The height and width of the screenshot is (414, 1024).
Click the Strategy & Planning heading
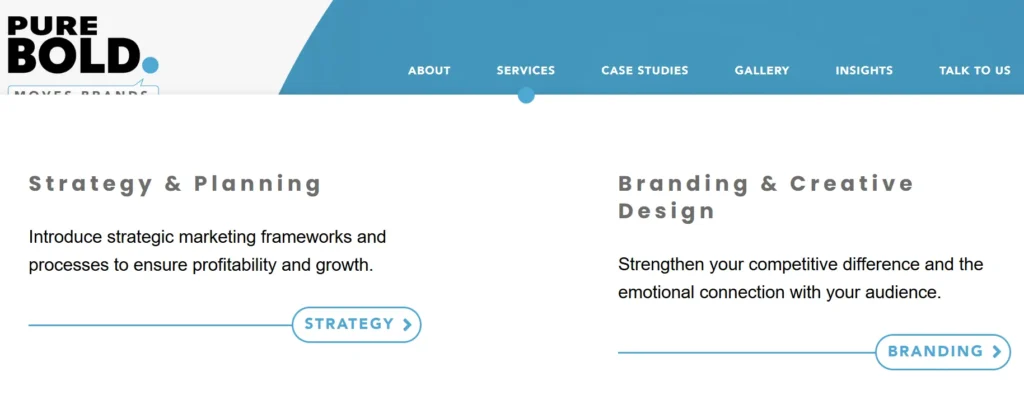[x=175, y=184]
